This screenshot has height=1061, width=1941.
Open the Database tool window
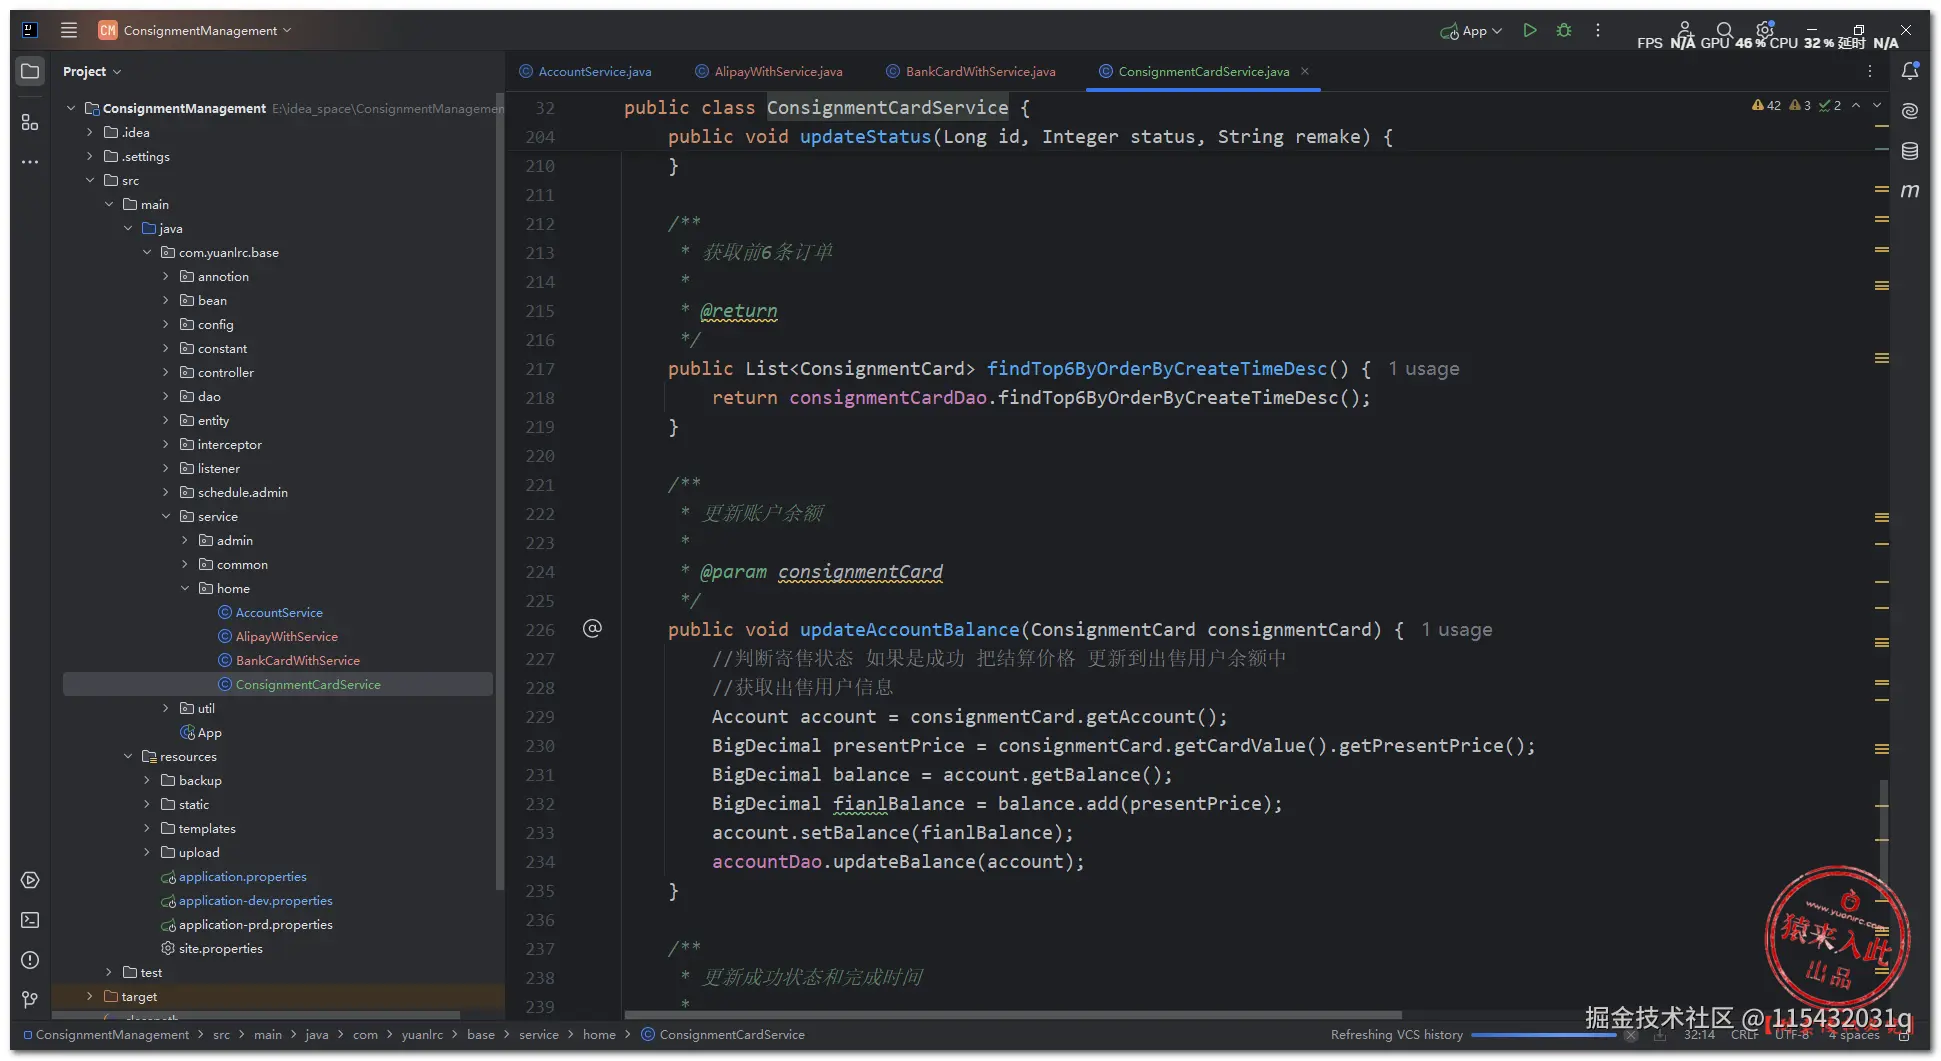point(1910,151)
